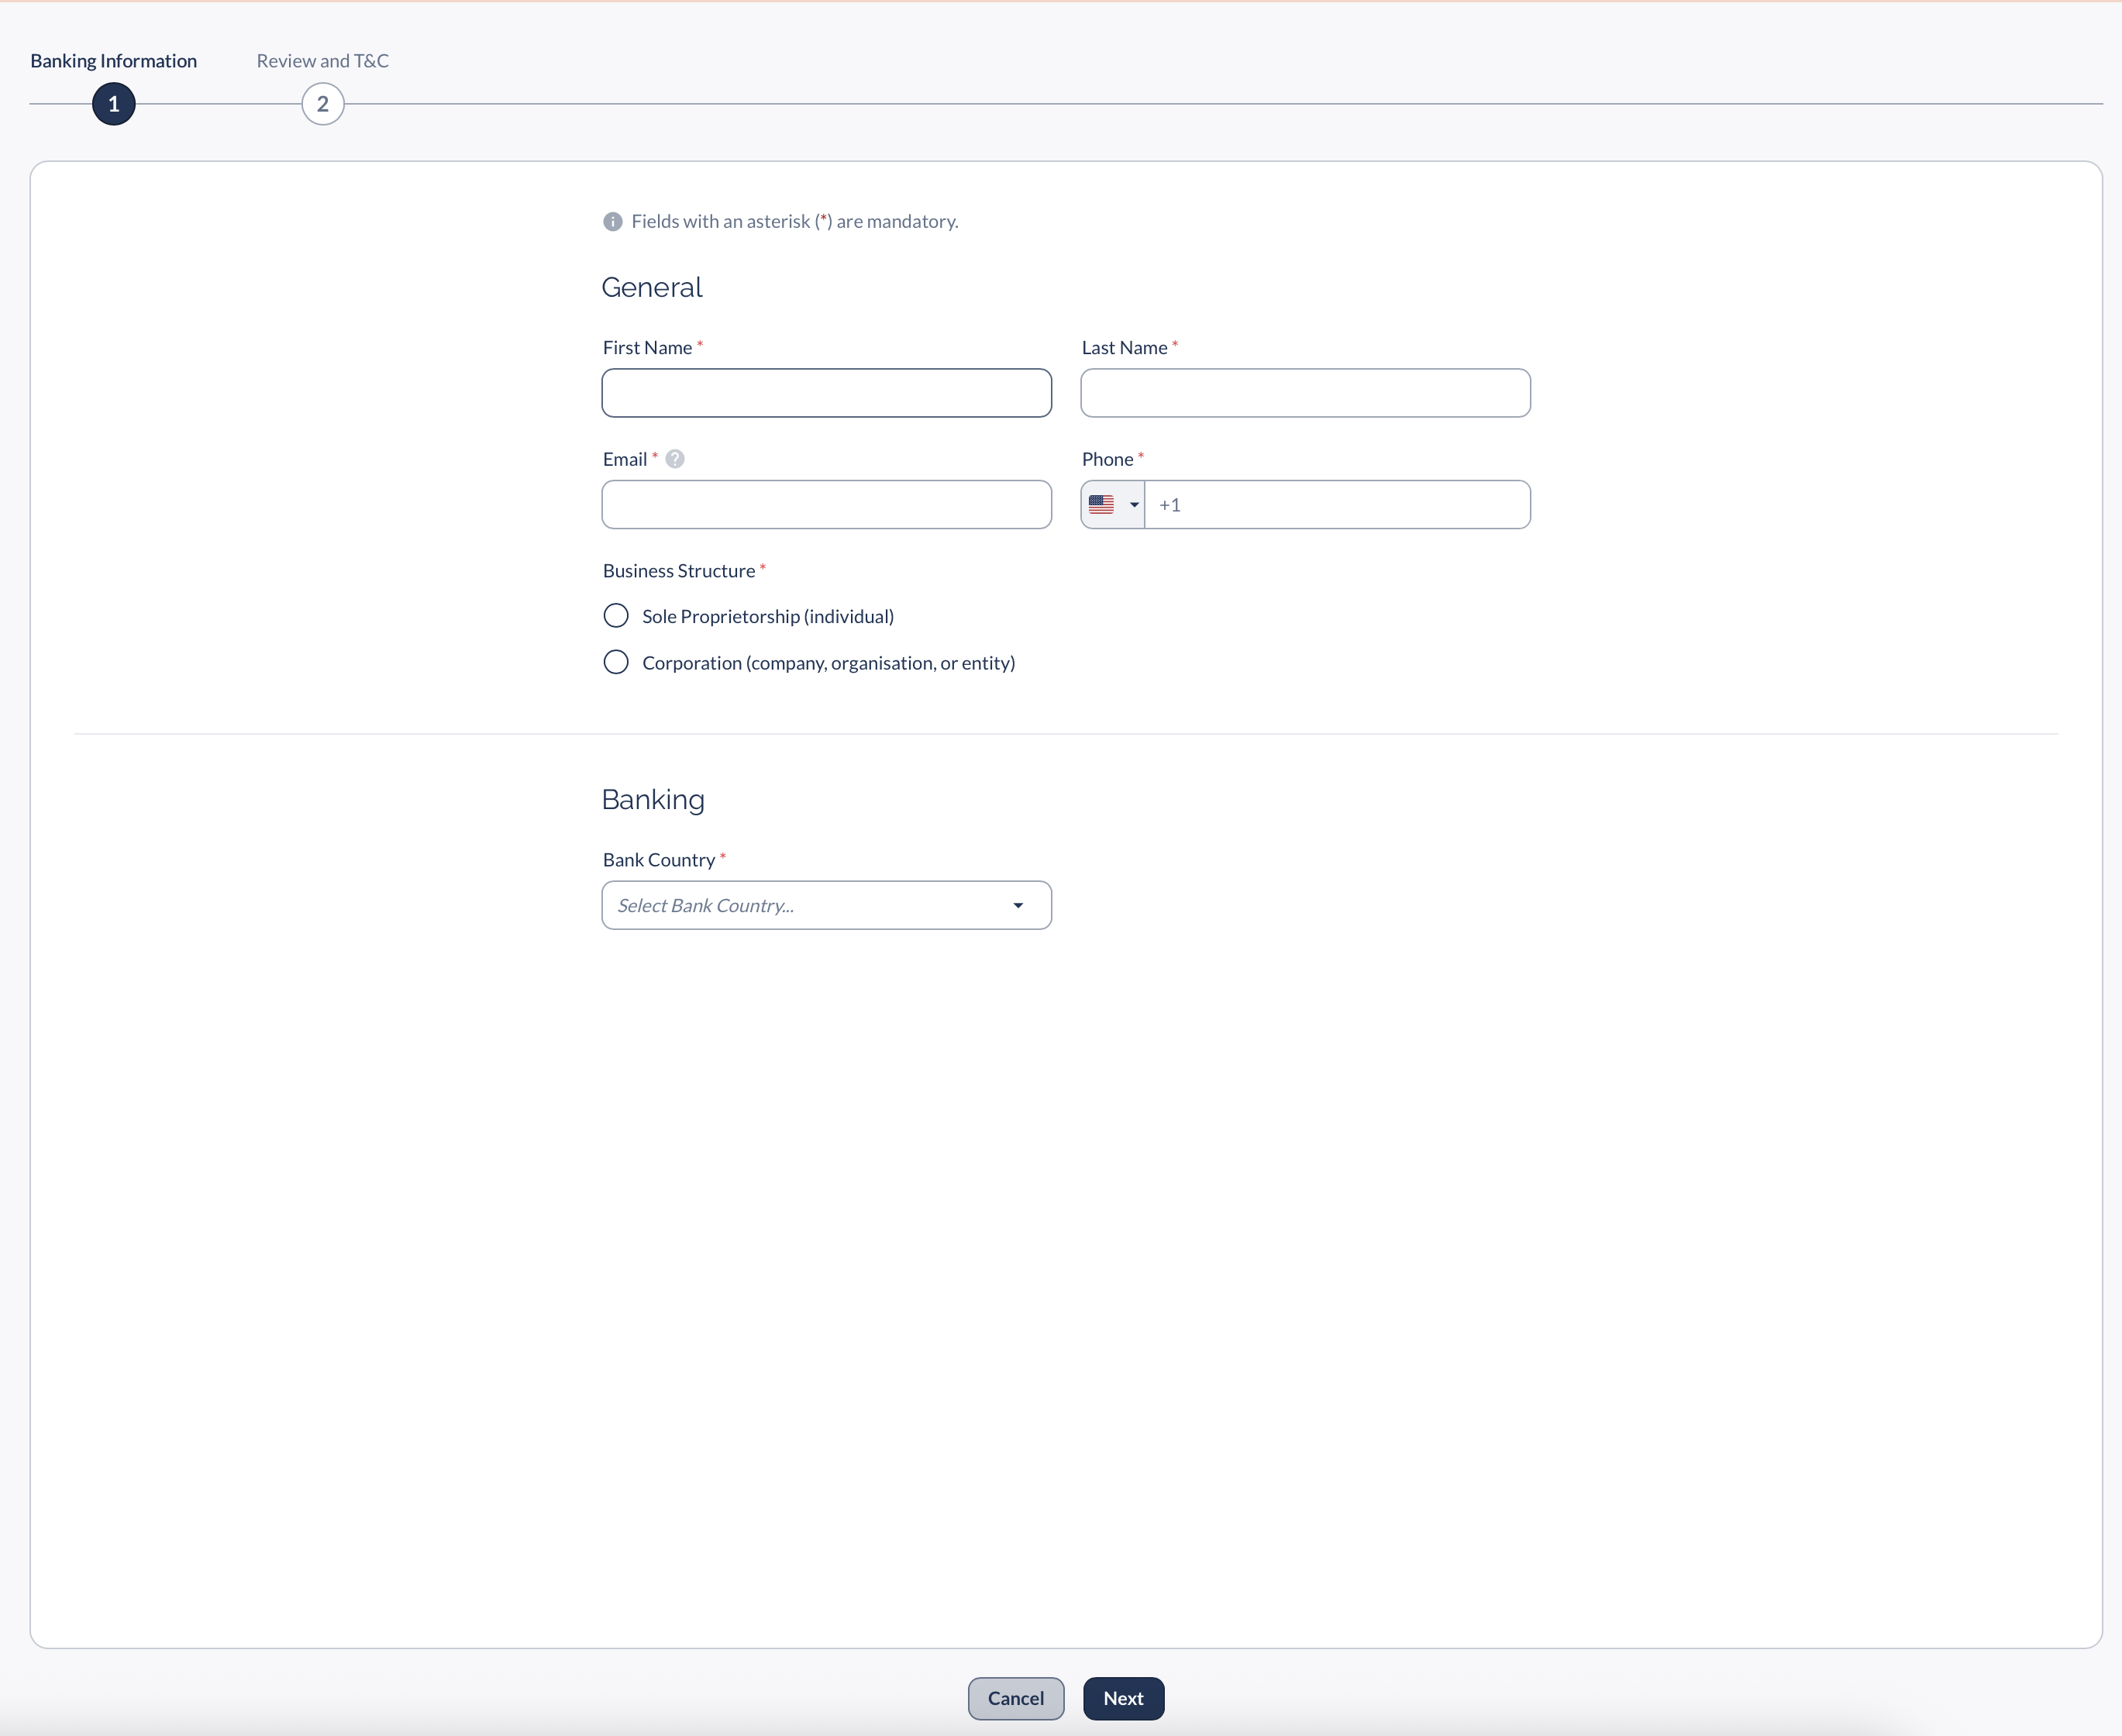The width and height of the screenshot is (2122, 1736).
Task: Click the step 2 circle indicator
Action: pos(322,103)
